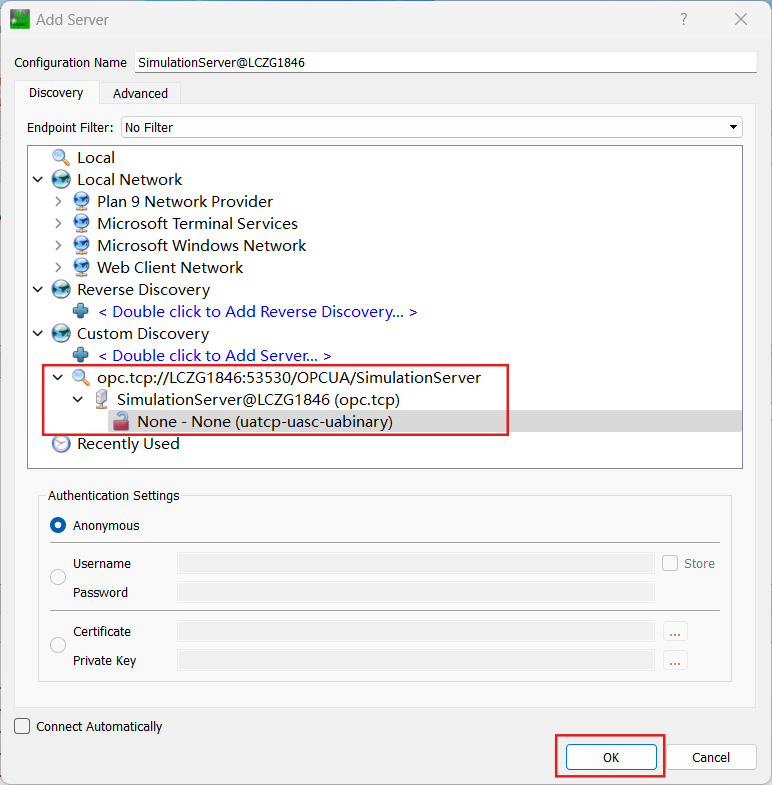Collapse the Reverse Discovery node
The width and height of the screenshot is (772, 785).
(x=38, y=289)
